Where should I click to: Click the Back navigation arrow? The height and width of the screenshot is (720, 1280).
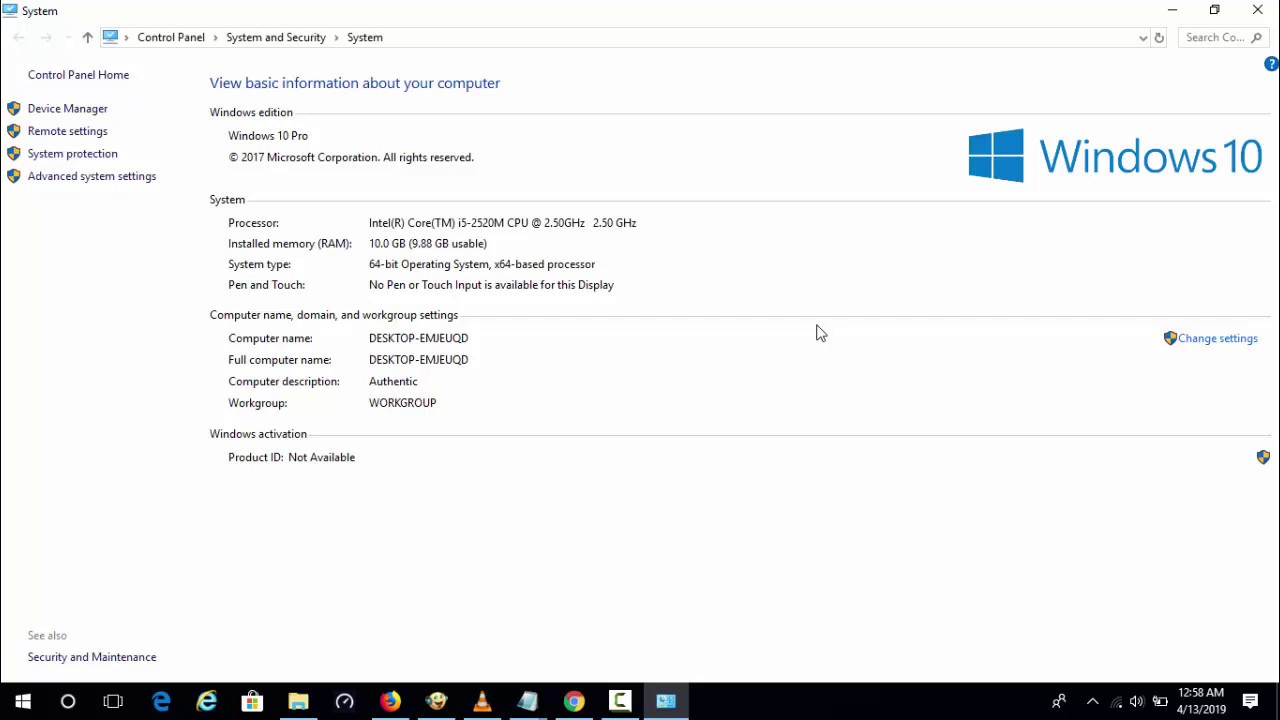(x=19, y=37)
